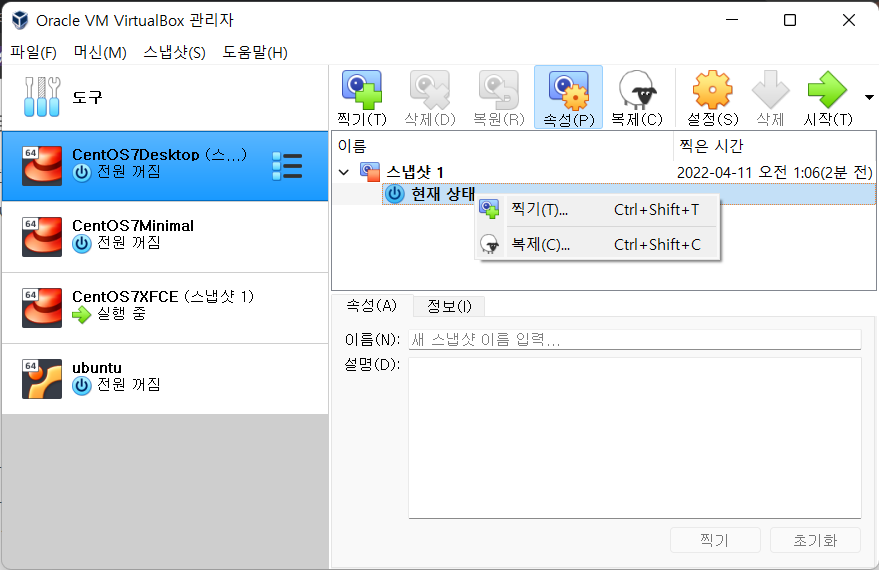879x570 pixels.
Task: Click the grayed-out 삭제 down-arrow toolbar icon
Action: [x=770, y=90]
